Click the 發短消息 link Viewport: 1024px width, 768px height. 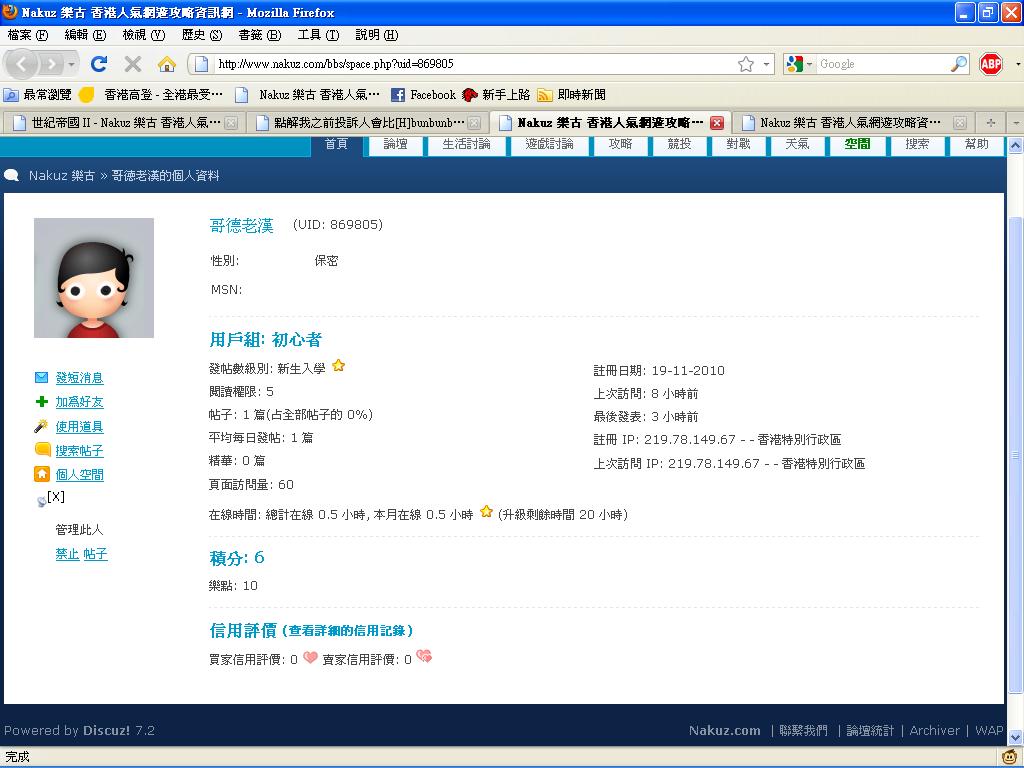coord(79,378)
